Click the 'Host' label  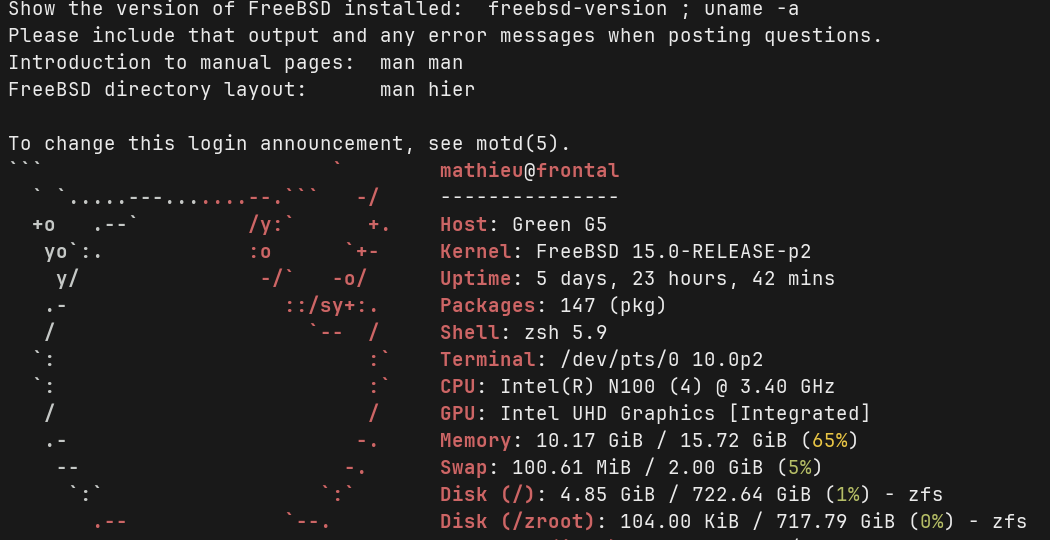463,225
